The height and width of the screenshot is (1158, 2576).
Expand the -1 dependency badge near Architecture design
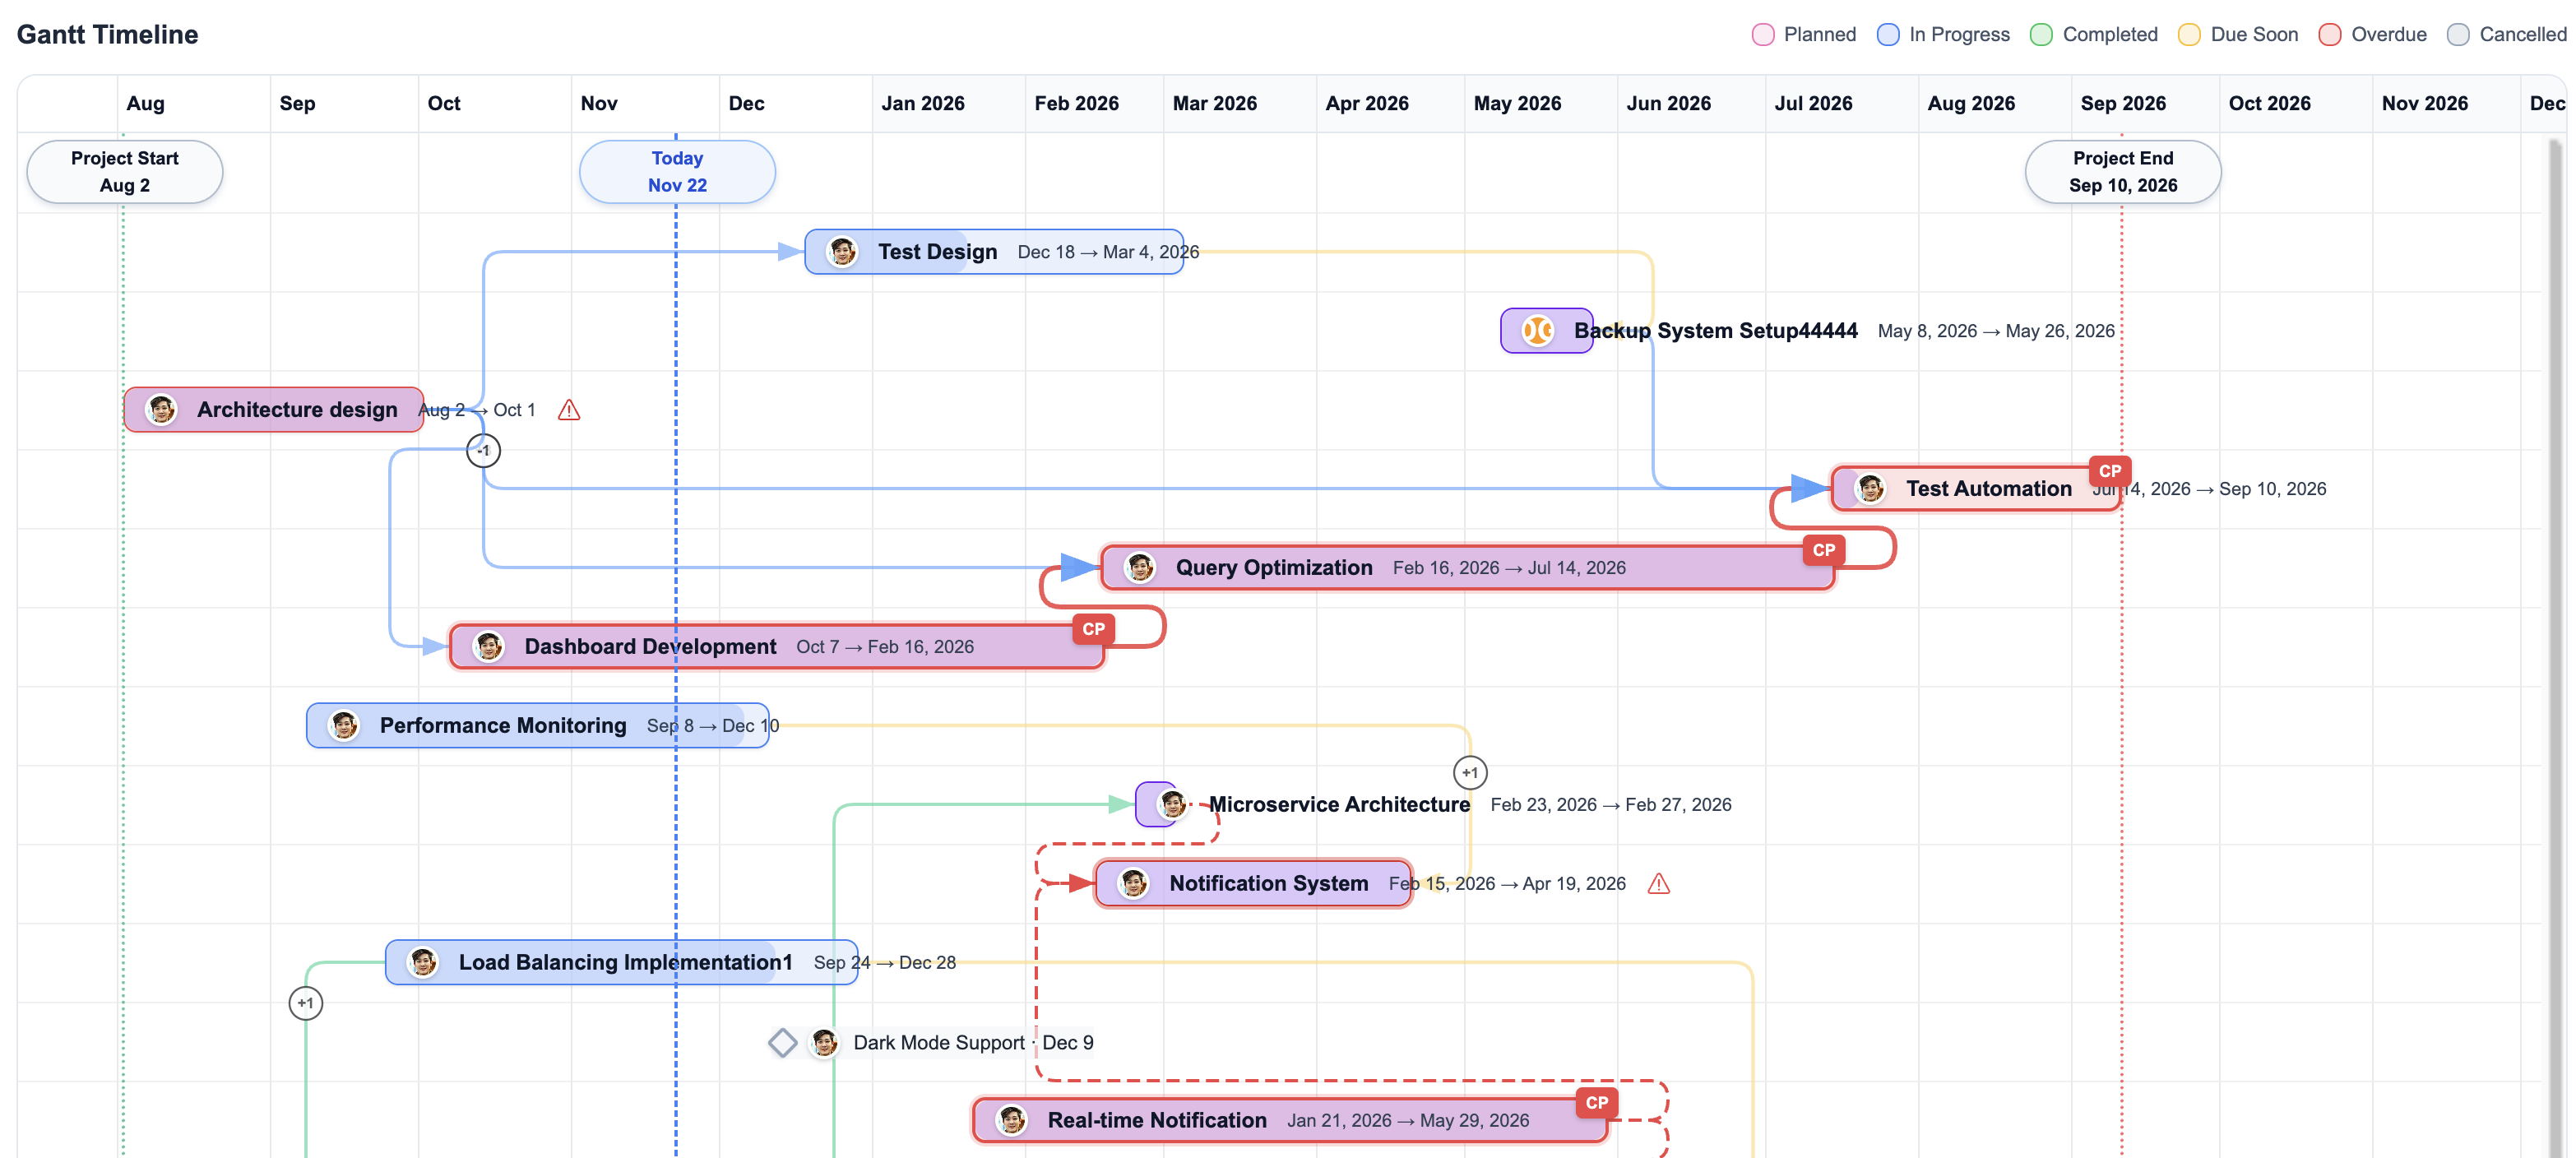(484, 450)
